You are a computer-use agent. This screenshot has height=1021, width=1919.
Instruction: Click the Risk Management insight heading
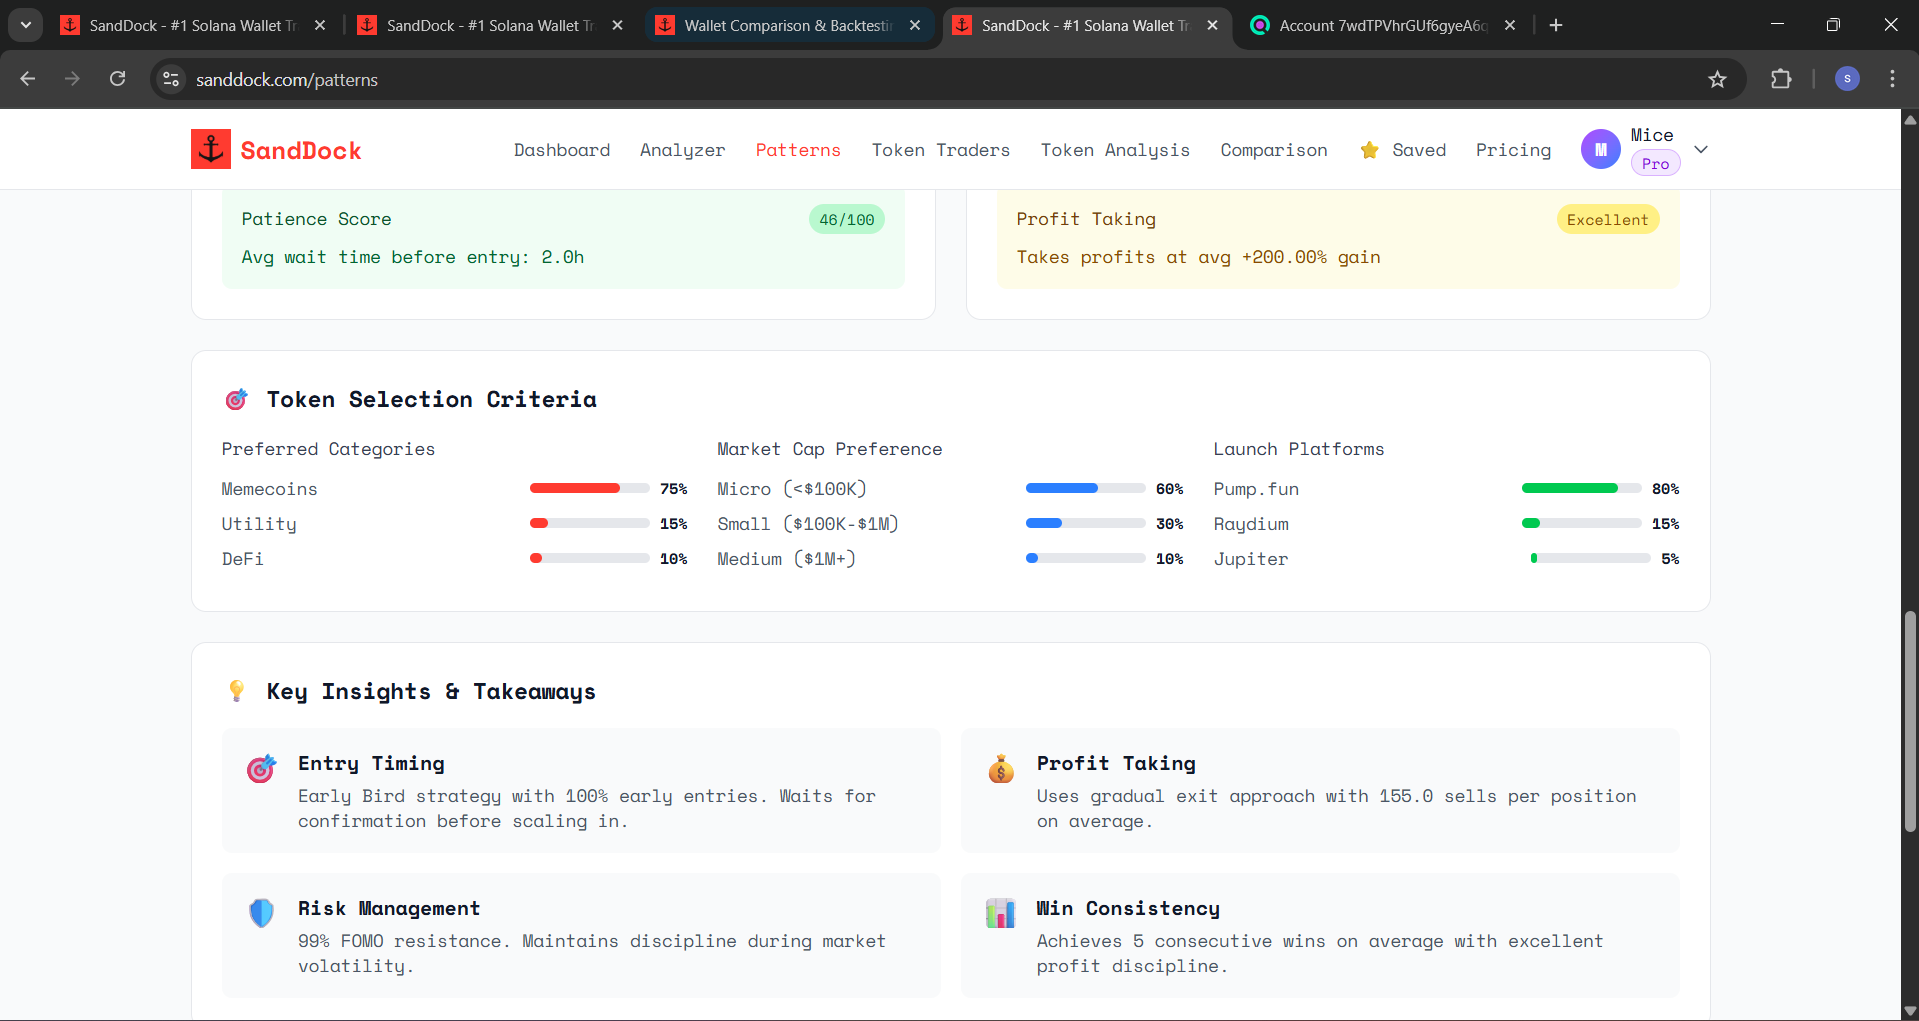389,908
